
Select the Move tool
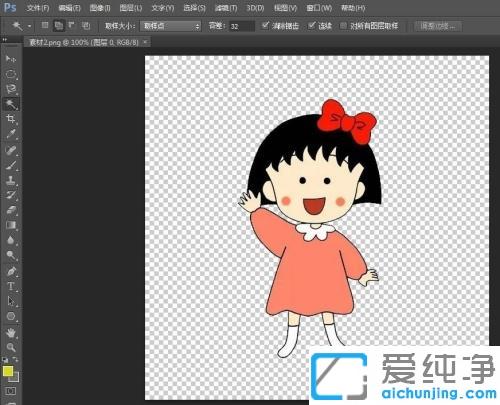coord(11,59)
